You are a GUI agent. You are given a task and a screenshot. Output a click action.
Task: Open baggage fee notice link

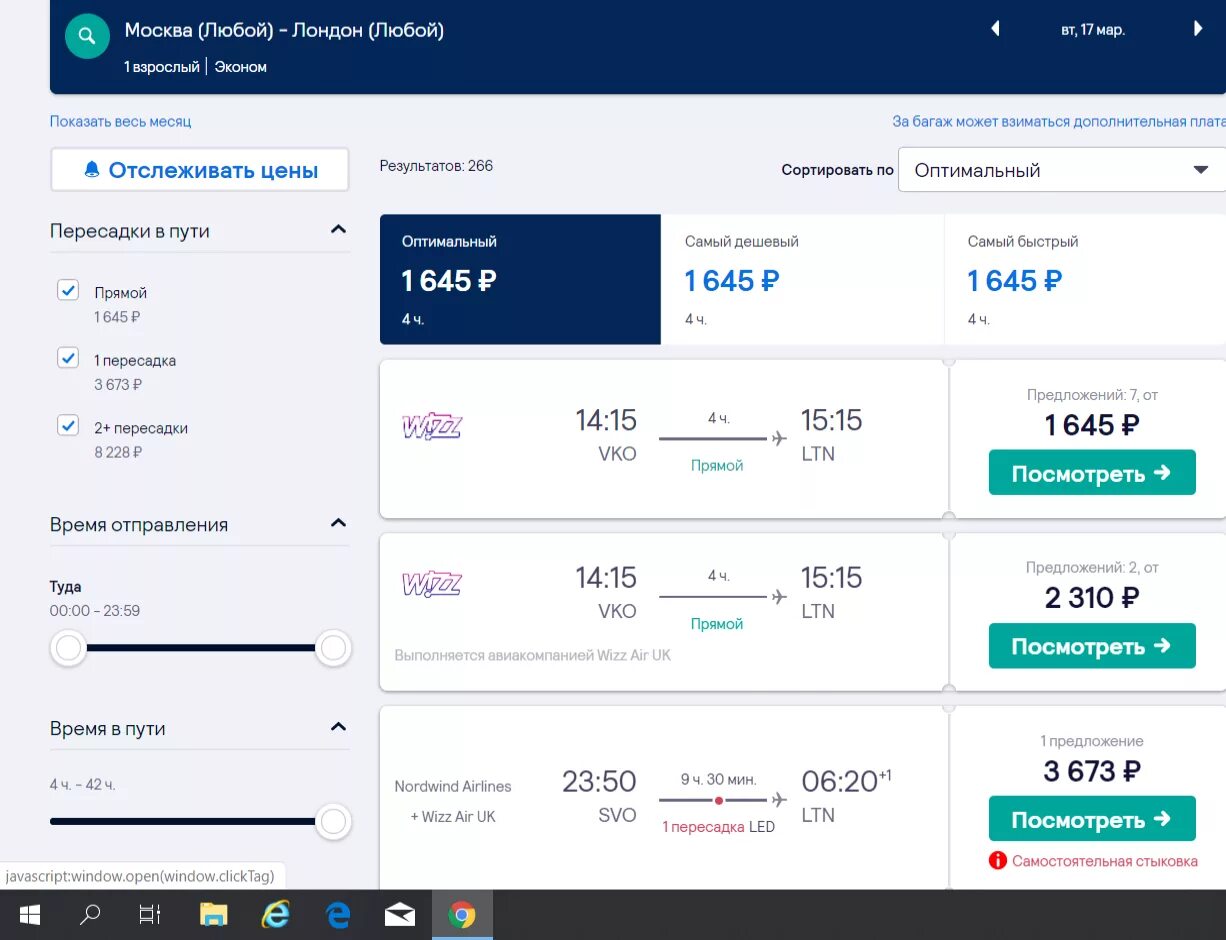coord(1059,121)
